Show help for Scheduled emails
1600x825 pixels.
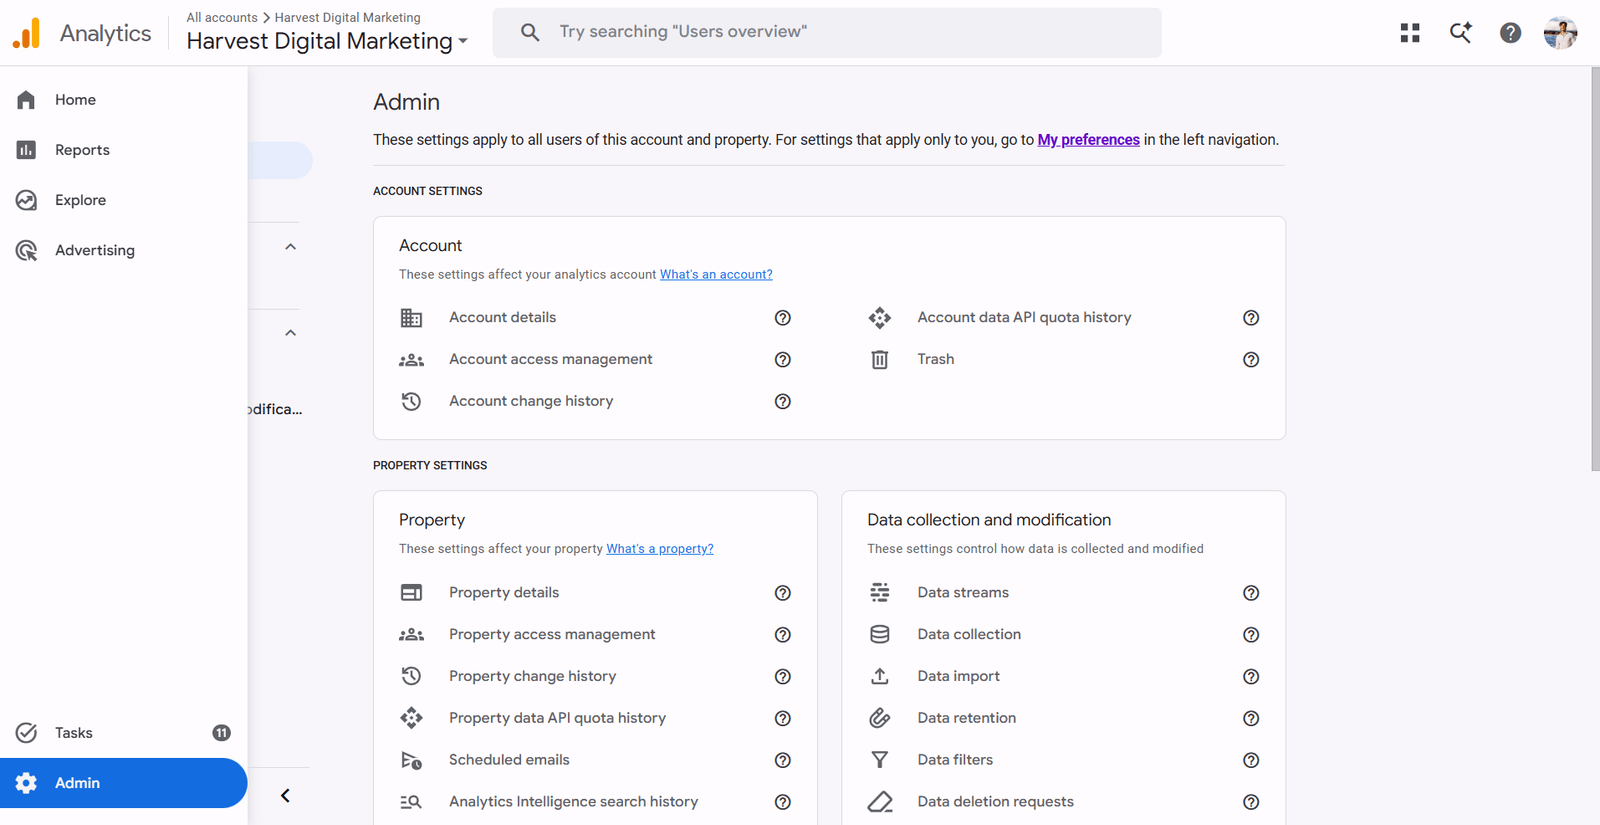[x=783, y=760]
